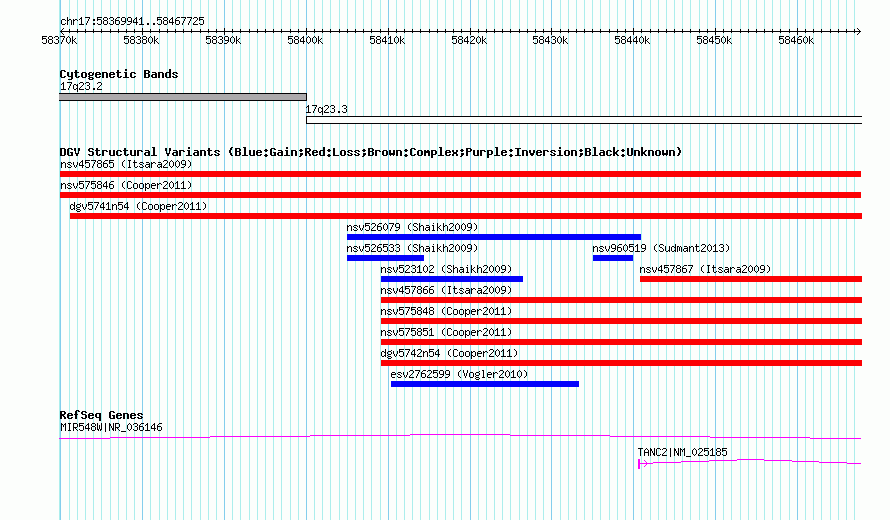Viewport: 890px width, 520px height.
Task: Click the 58430k ruler tick label
Action: [551, 40]
